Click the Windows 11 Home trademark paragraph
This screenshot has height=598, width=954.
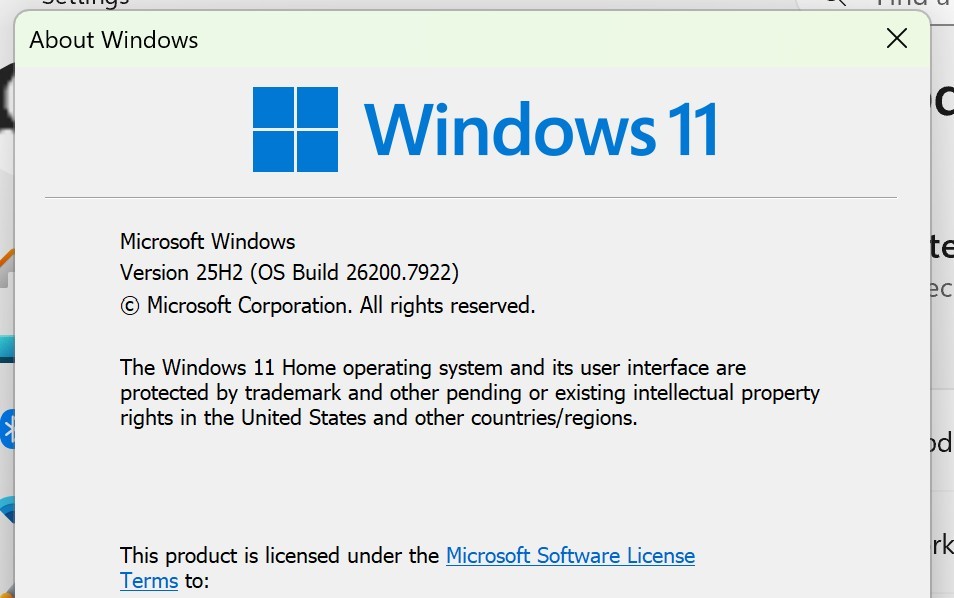[x=470, y=392]
